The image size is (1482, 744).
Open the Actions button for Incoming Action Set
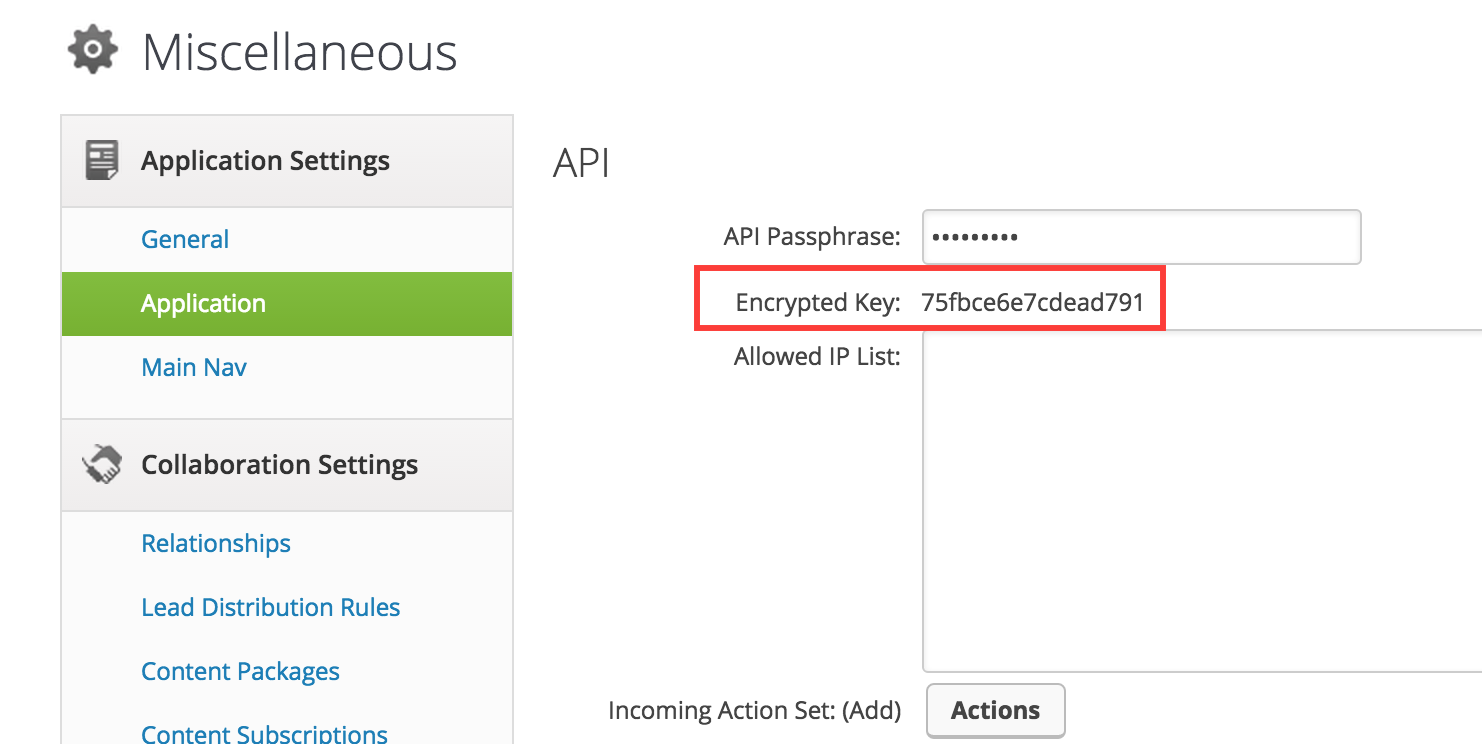(996, 710)
